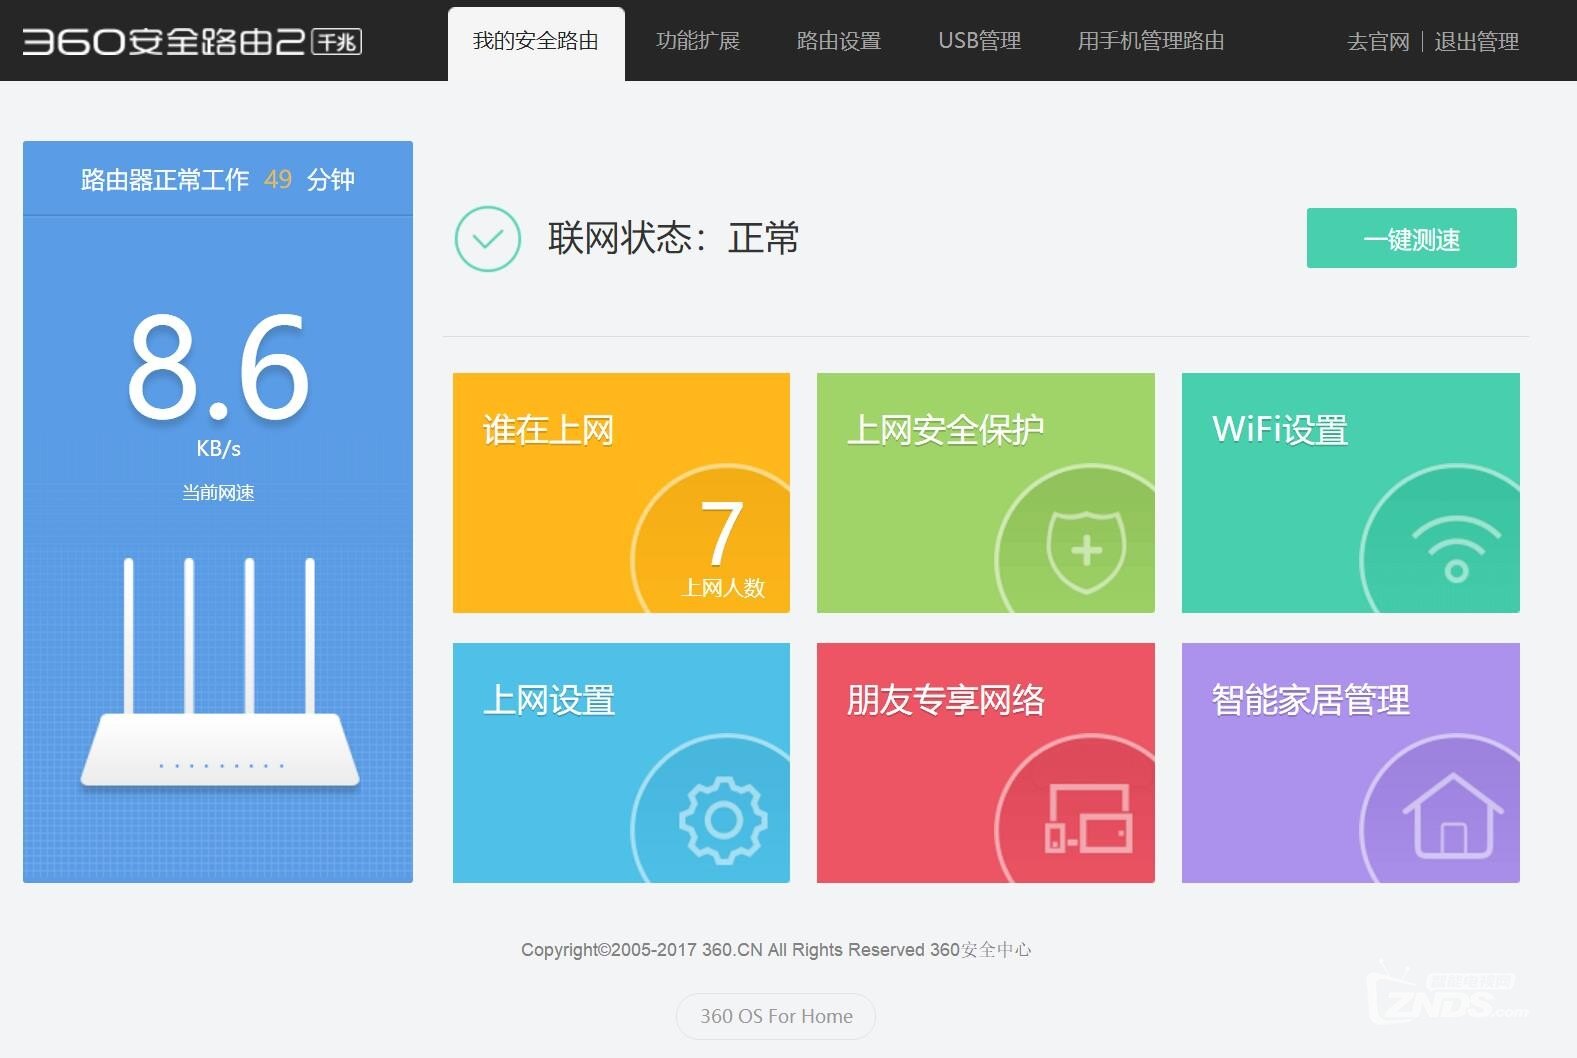Screen dimensions: 1577x1058
Task: Select the USB管理 tab
Action: click(979, 41)
